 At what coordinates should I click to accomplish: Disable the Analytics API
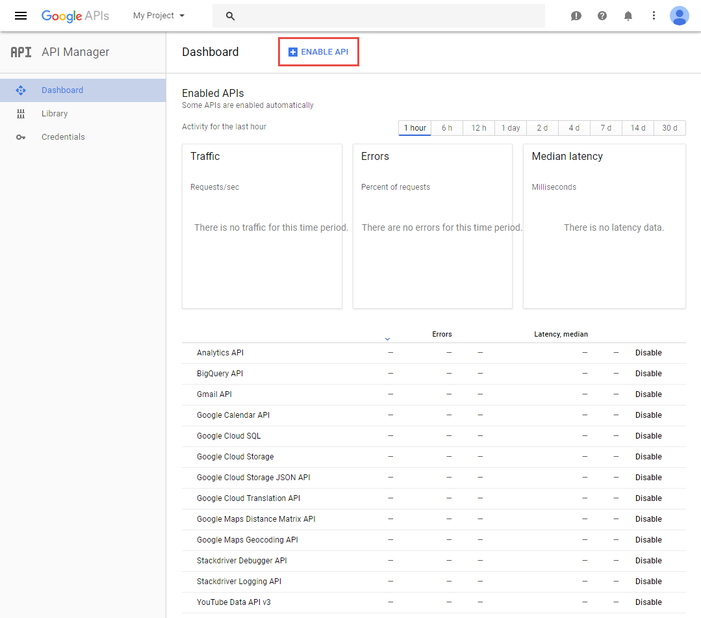tap(648, 353)
